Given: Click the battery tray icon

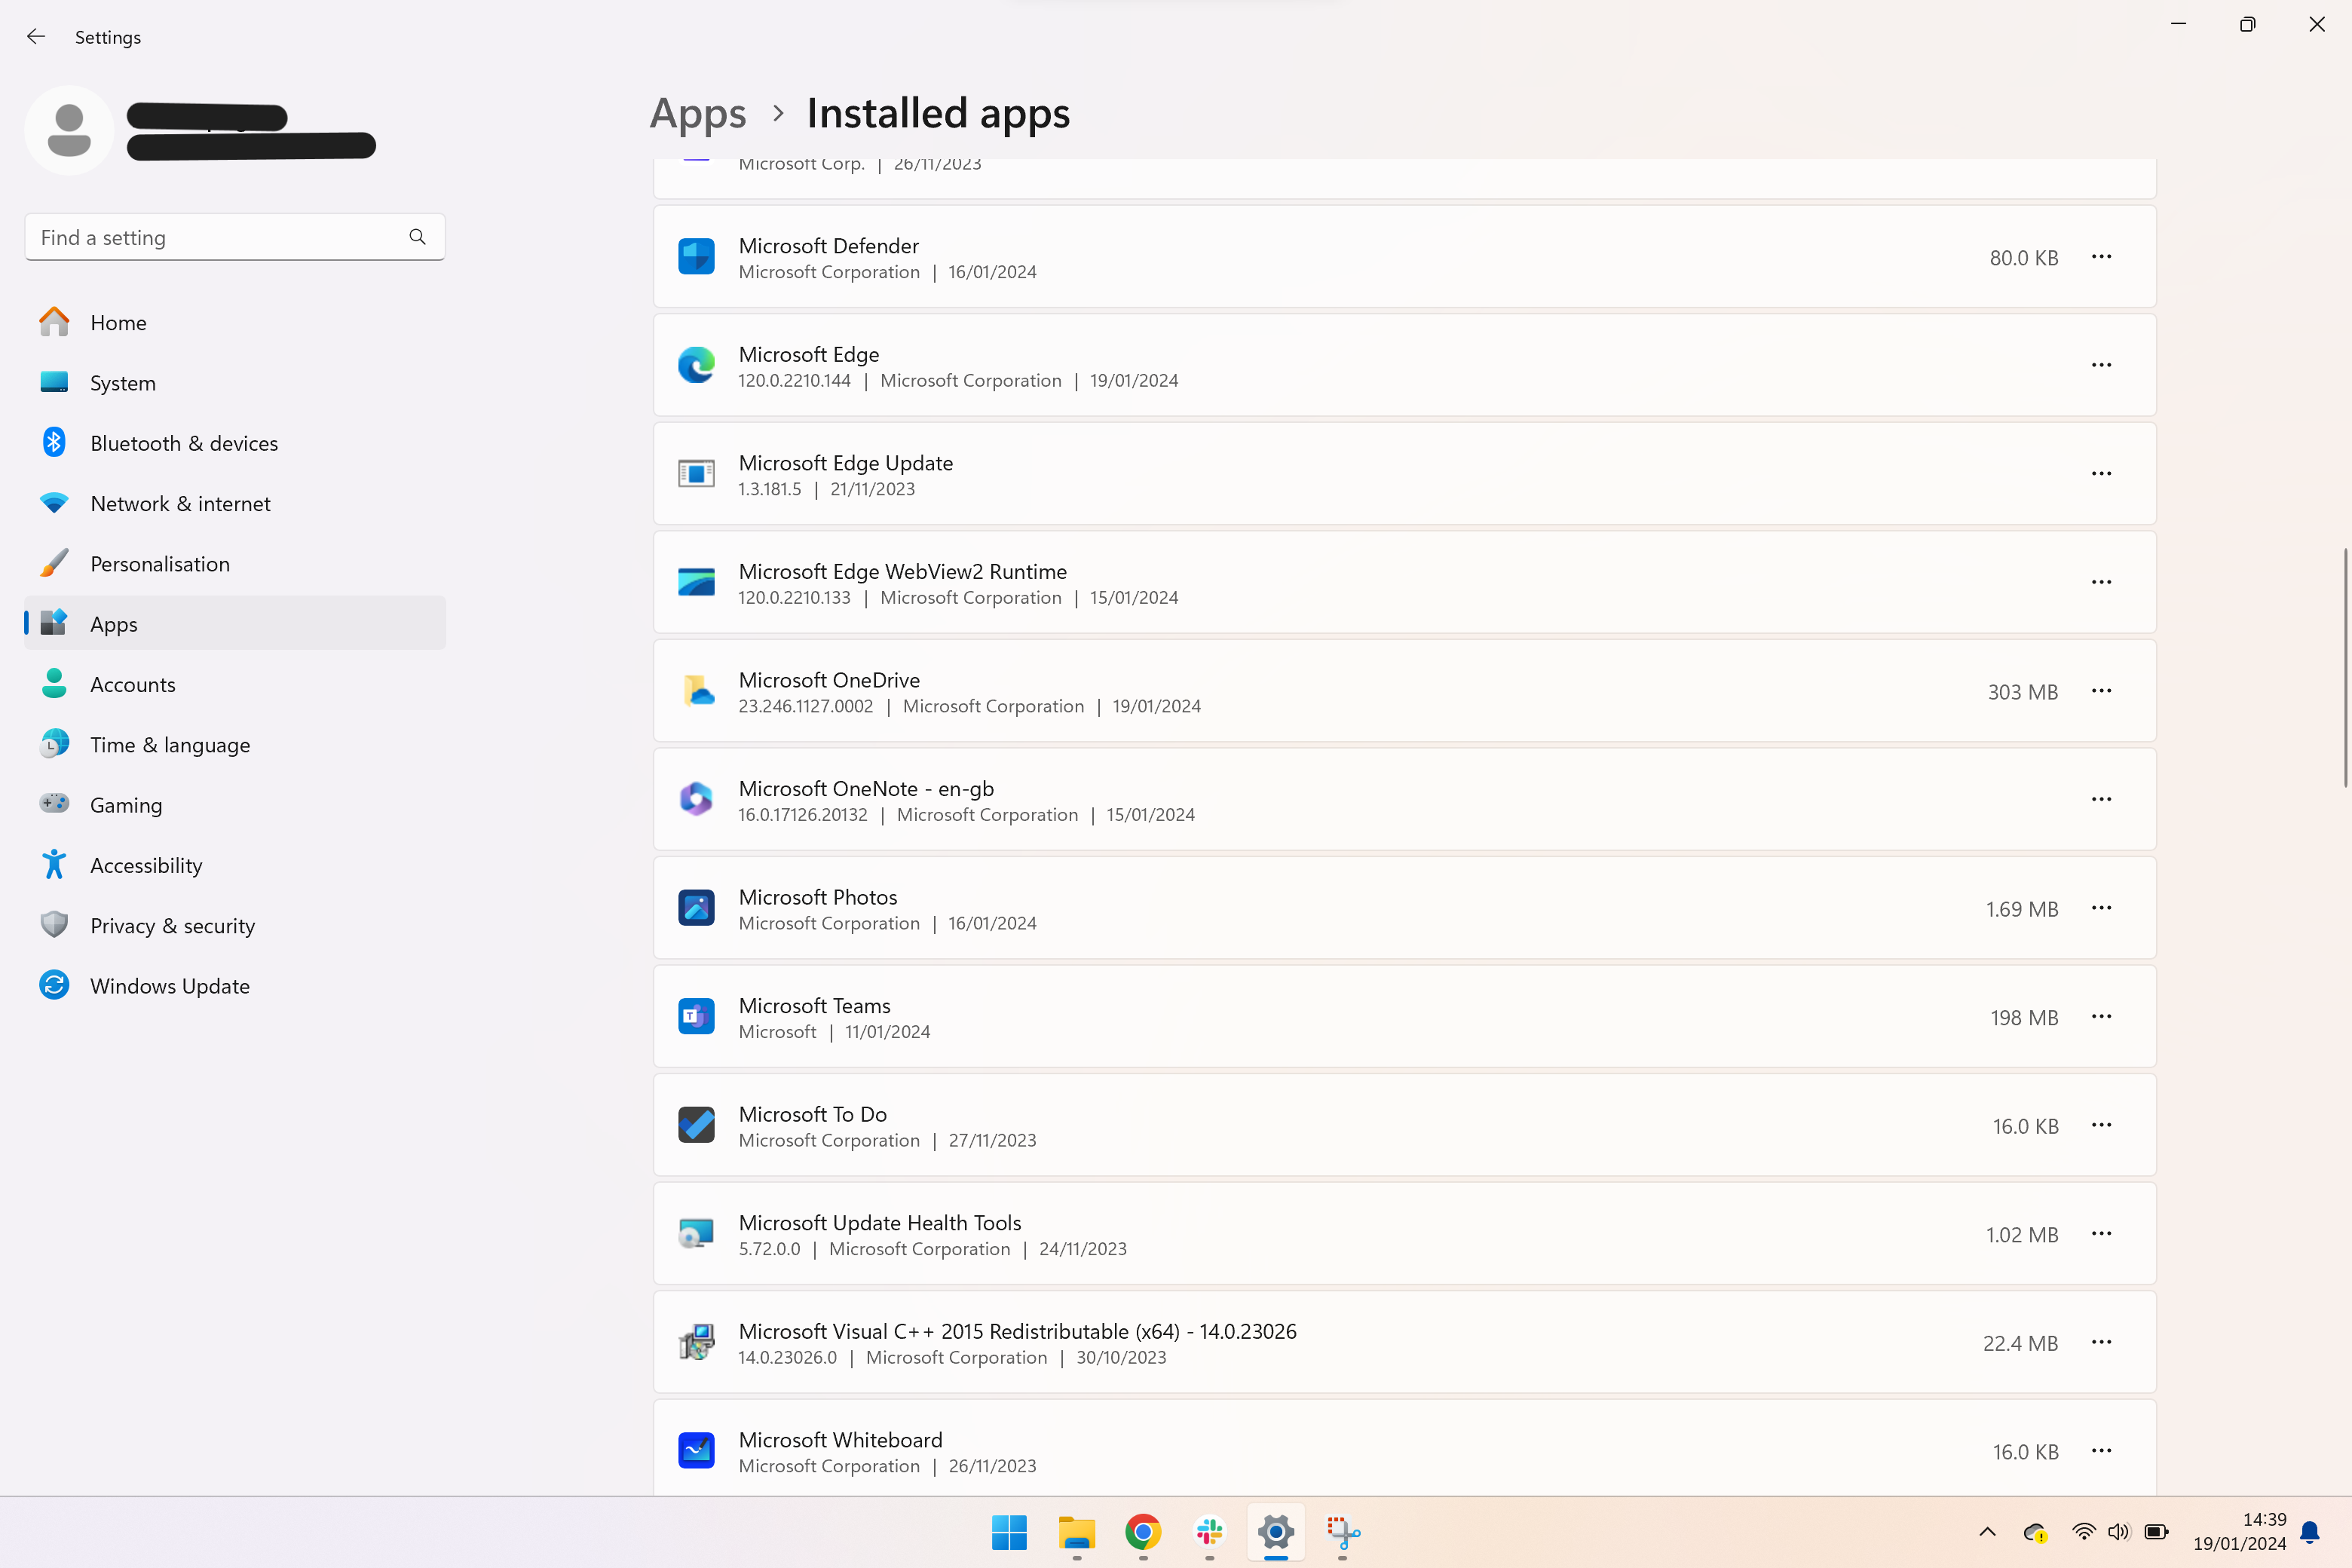Looking at the screenshot, I should [2156, 1532].
